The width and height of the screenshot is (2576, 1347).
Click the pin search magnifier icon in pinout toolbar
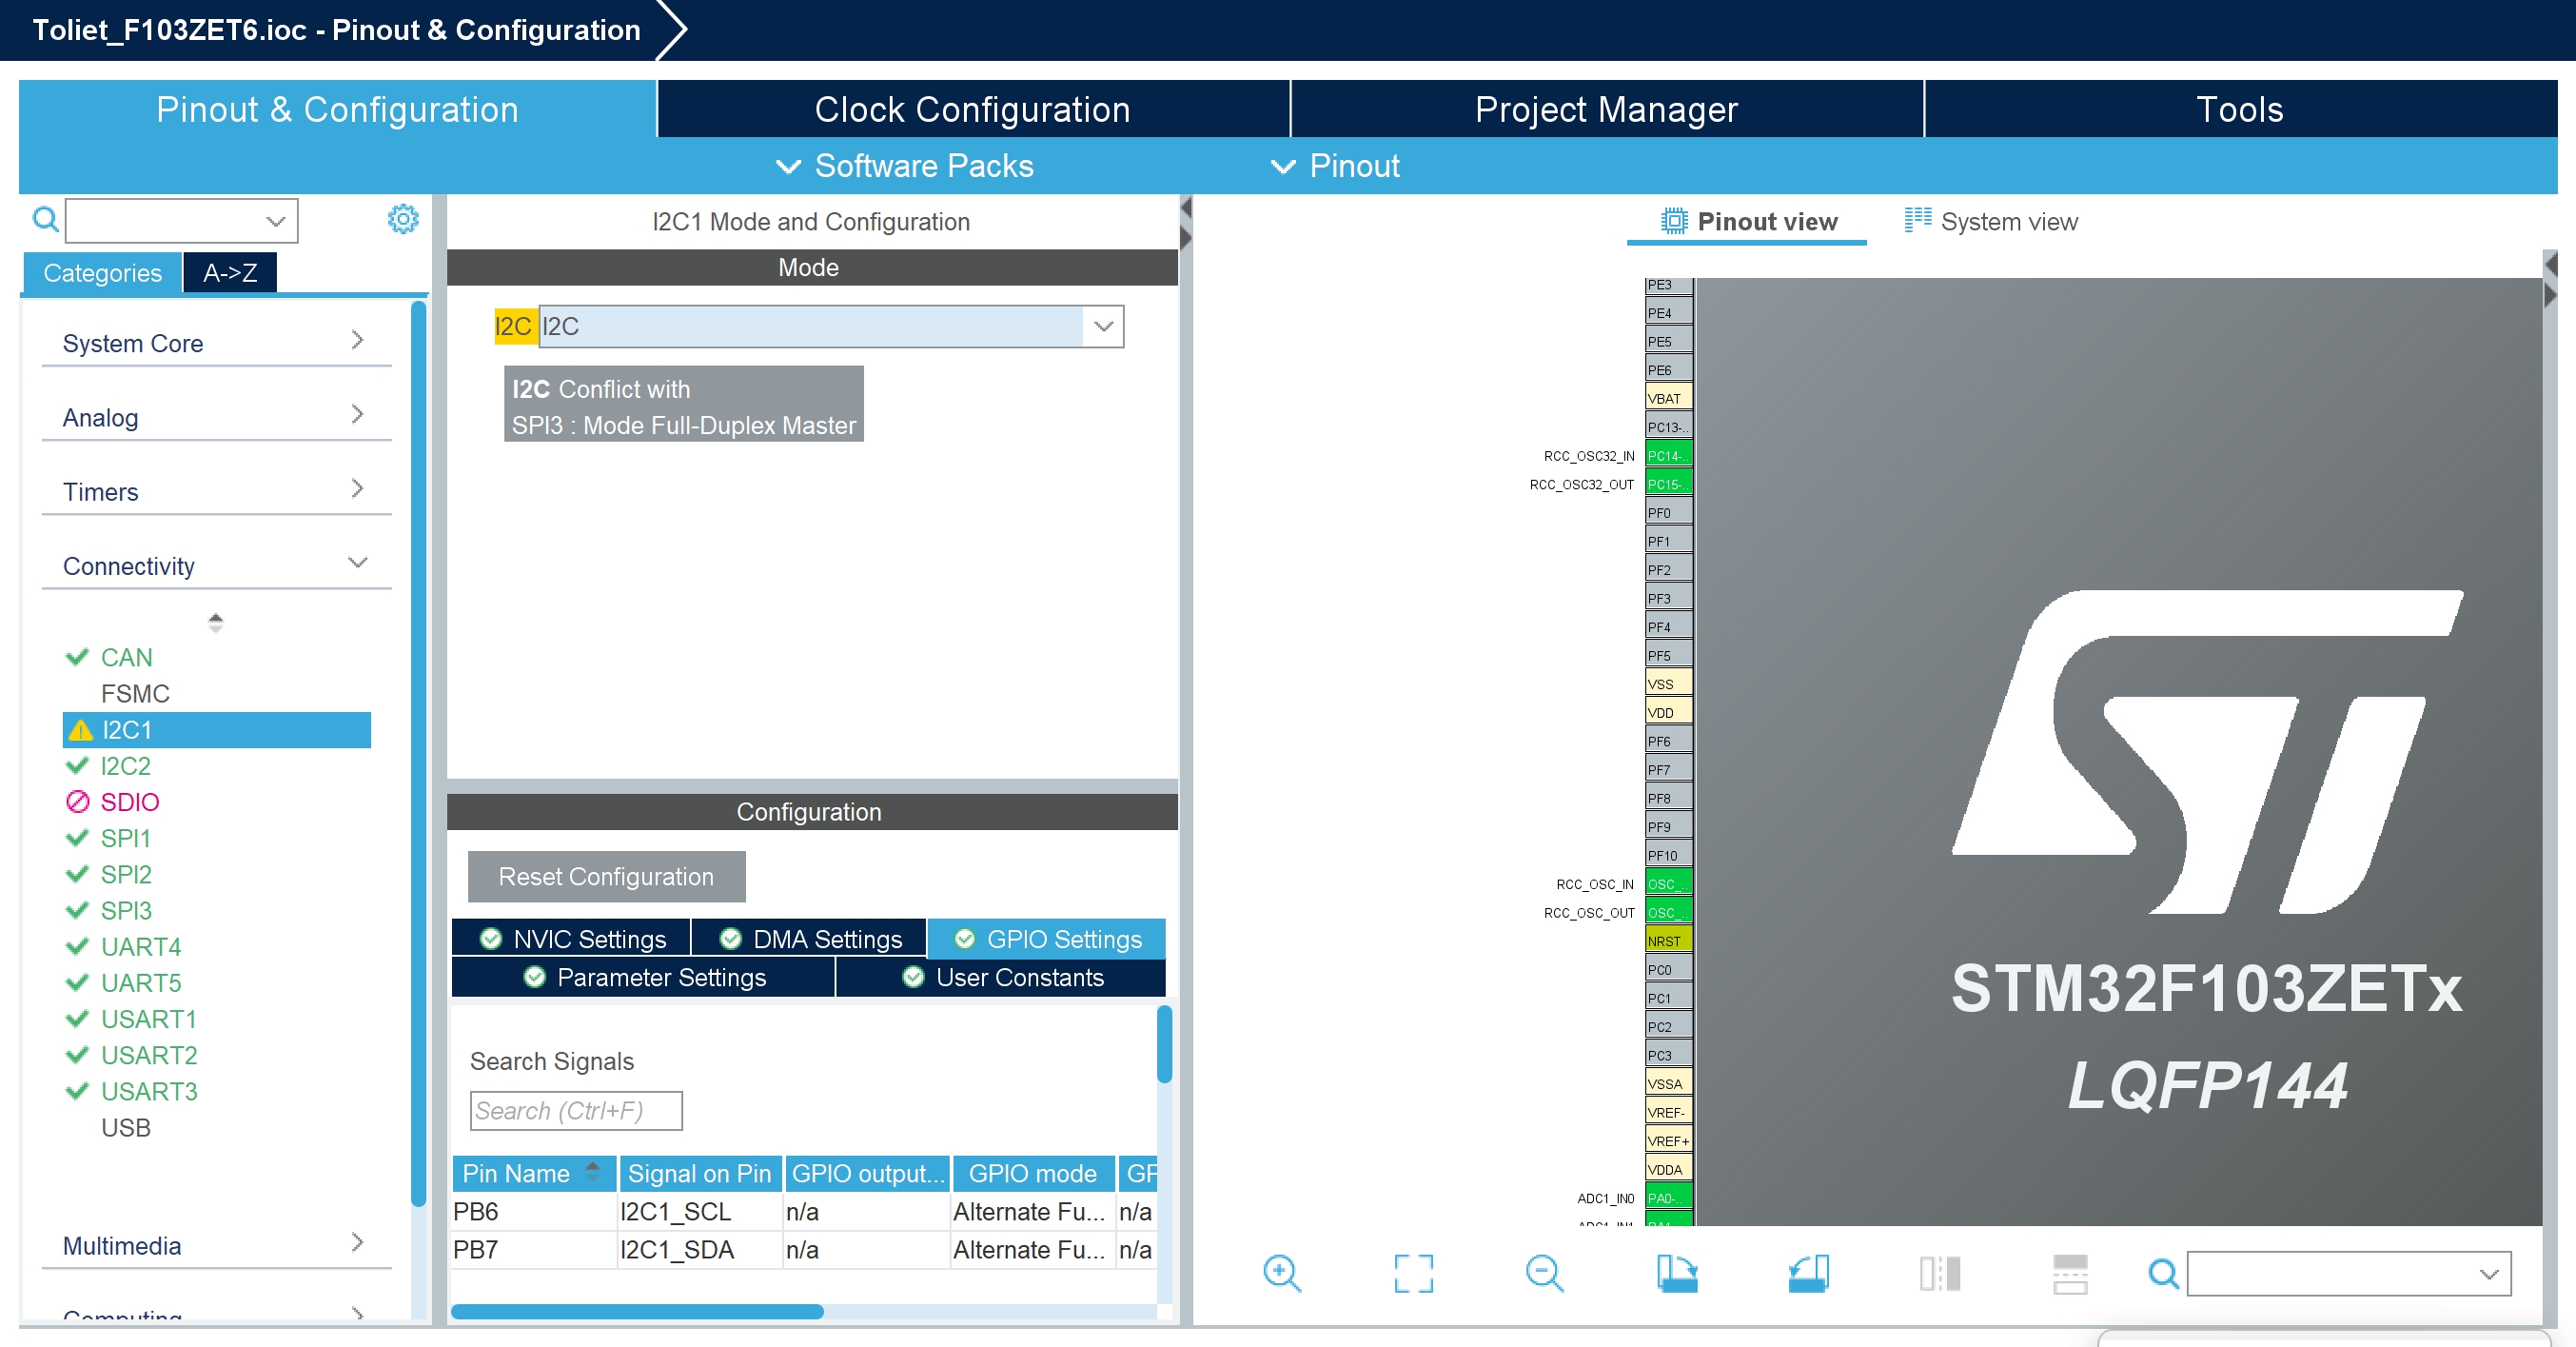(x=2163, y=1273)
